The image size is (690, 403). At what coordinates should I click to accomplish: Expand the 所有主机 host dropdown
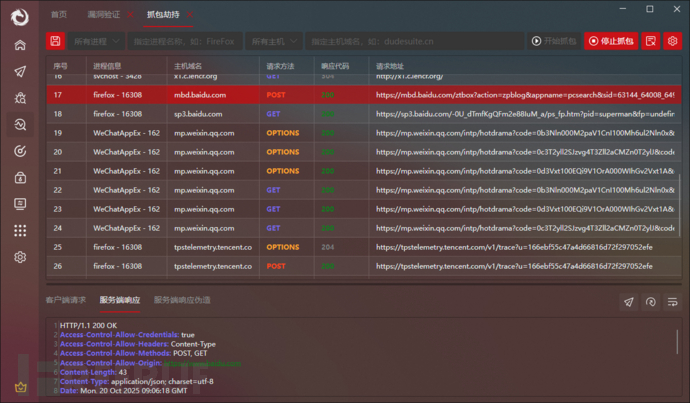click(x=273, y=41)
